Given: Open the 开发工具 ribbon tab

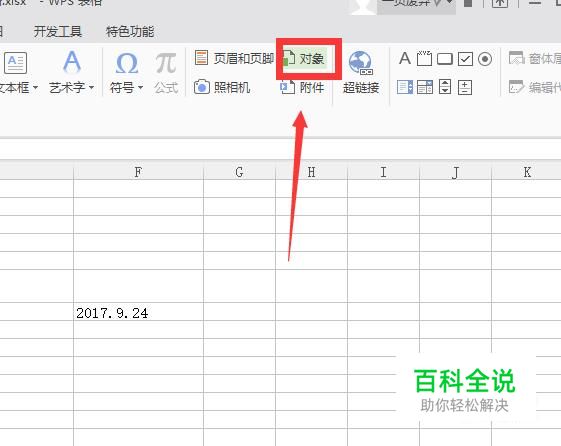Looking at the screenshot, I should point(58,31).
